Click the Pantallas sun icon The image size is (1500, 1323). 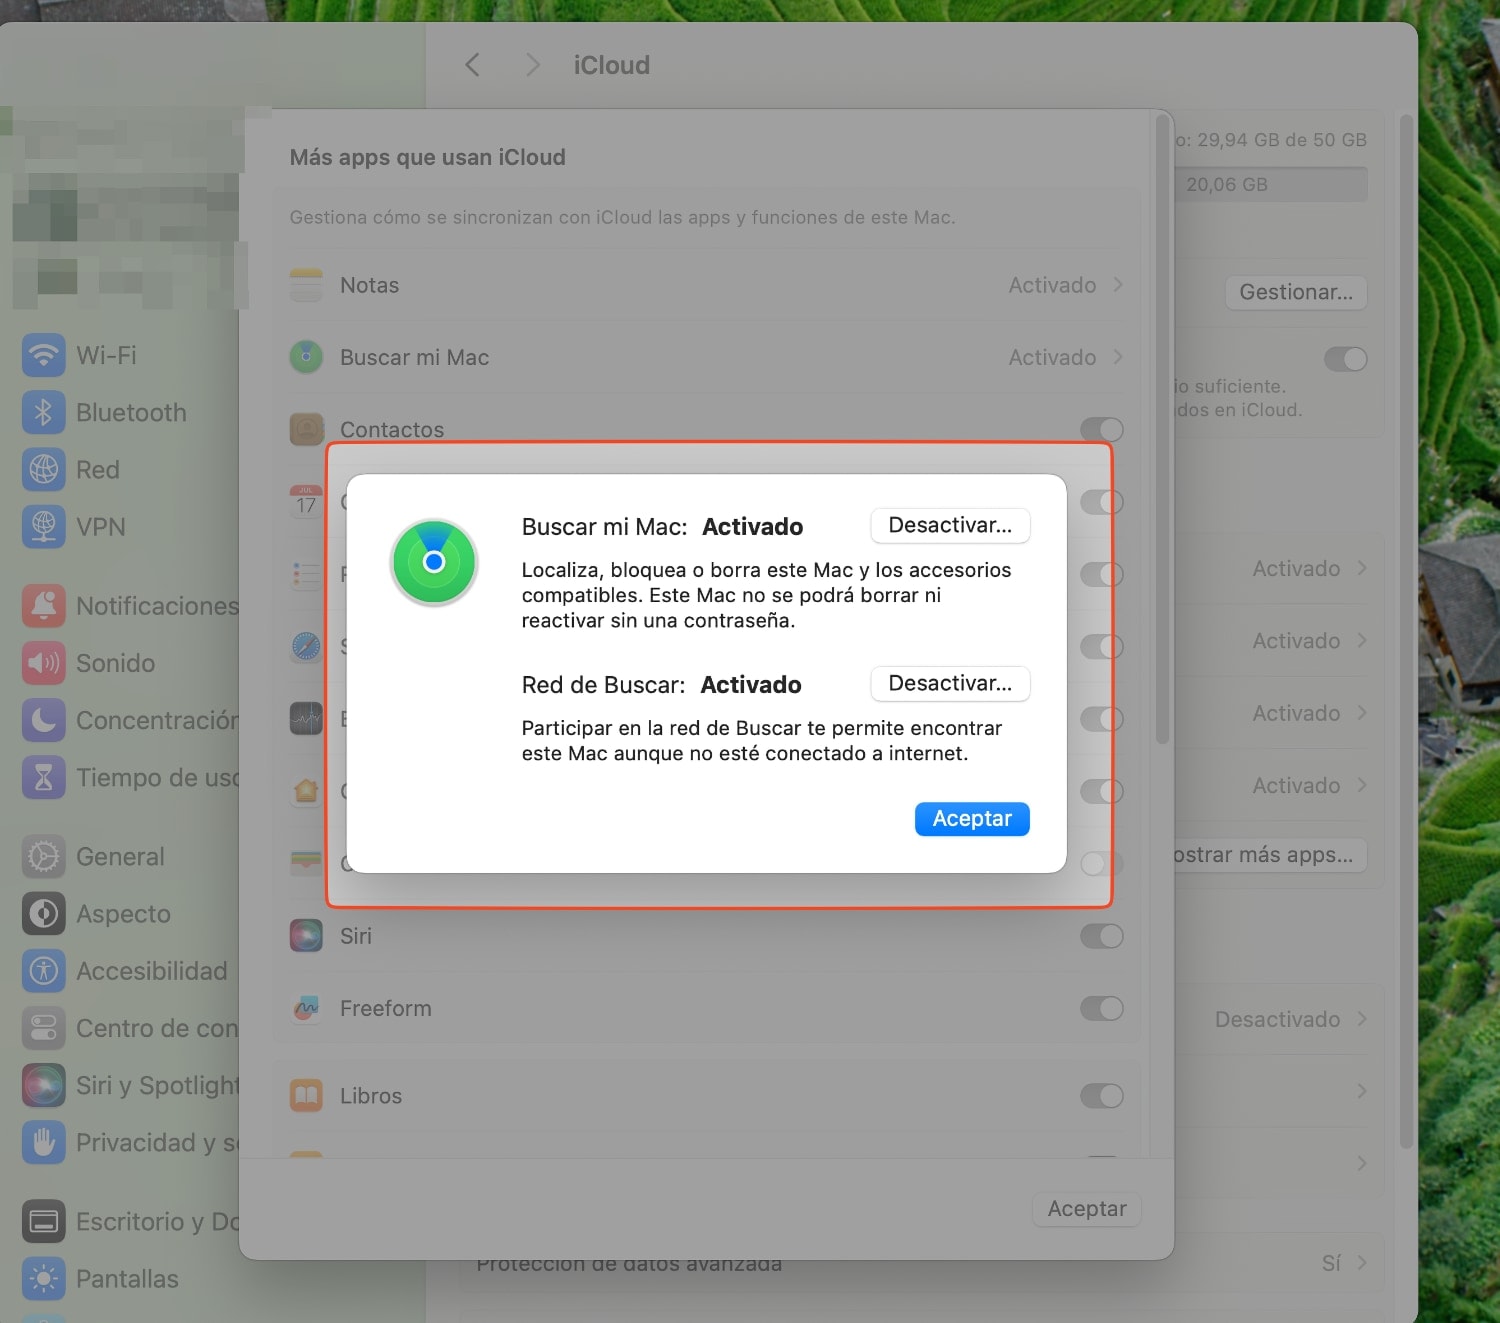pos(43,1278)
